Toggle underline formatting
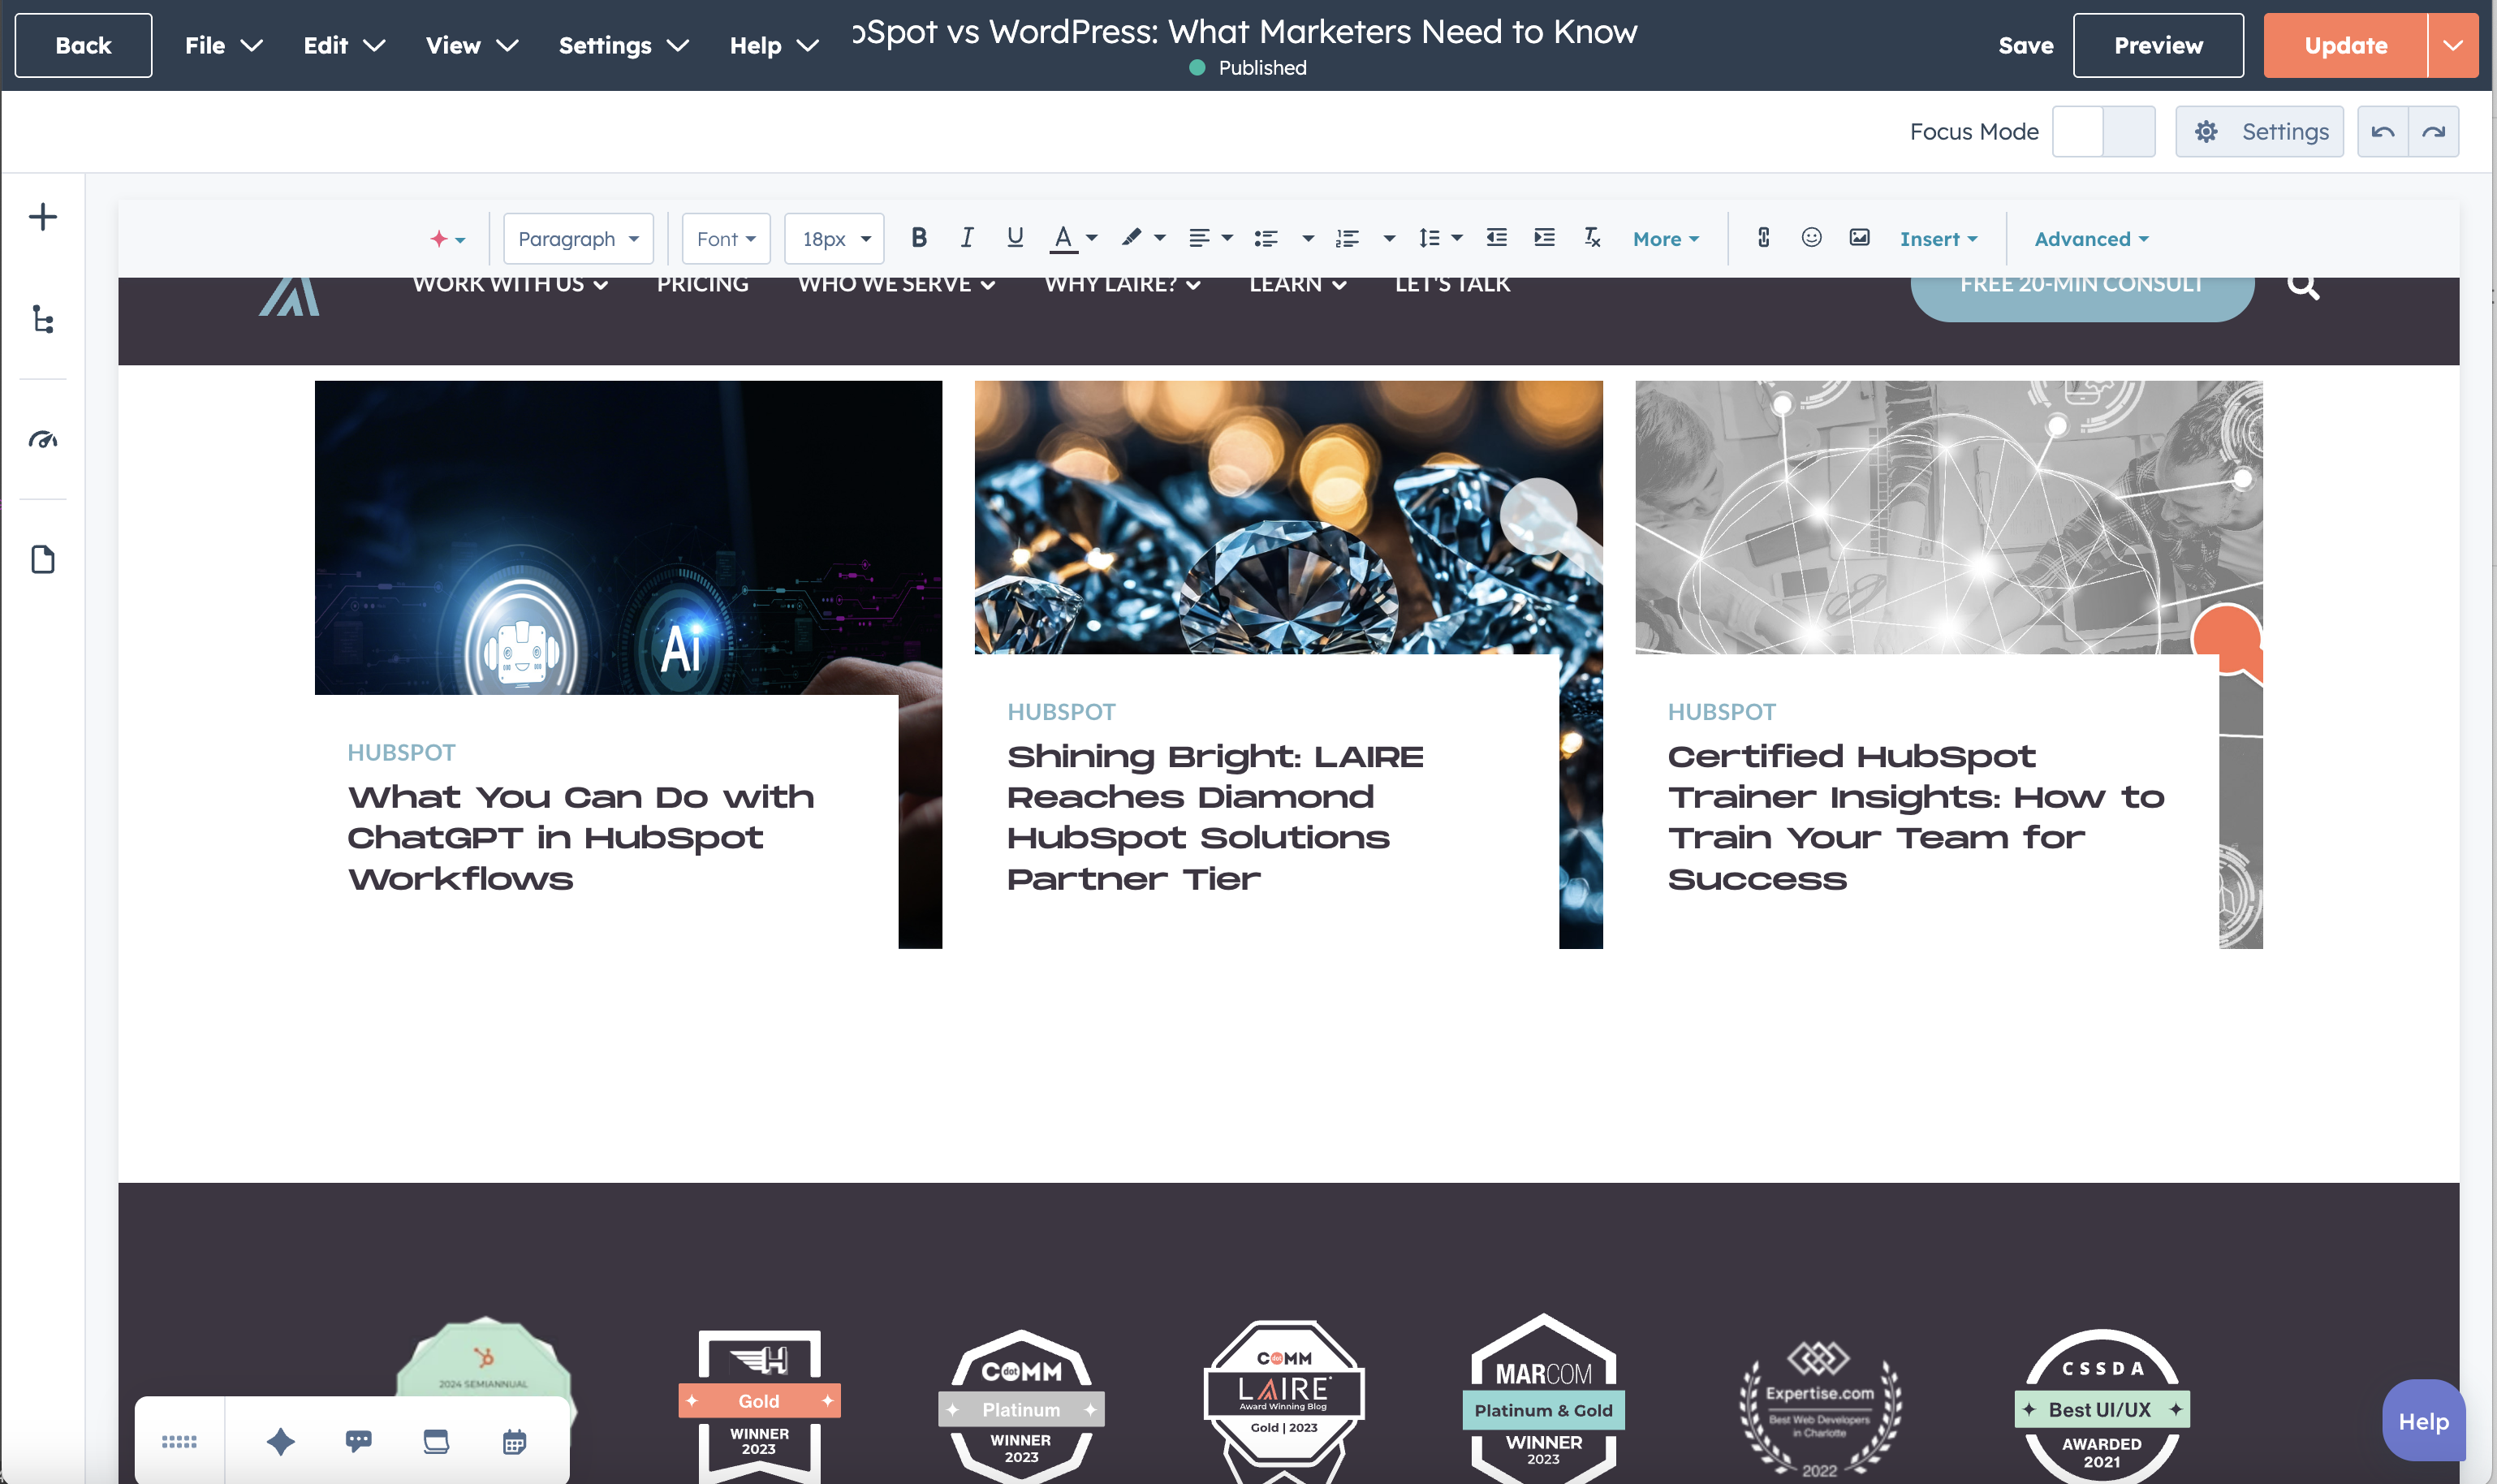This screenshot has width=2497, height=1484. click(x=1015, y=238)
